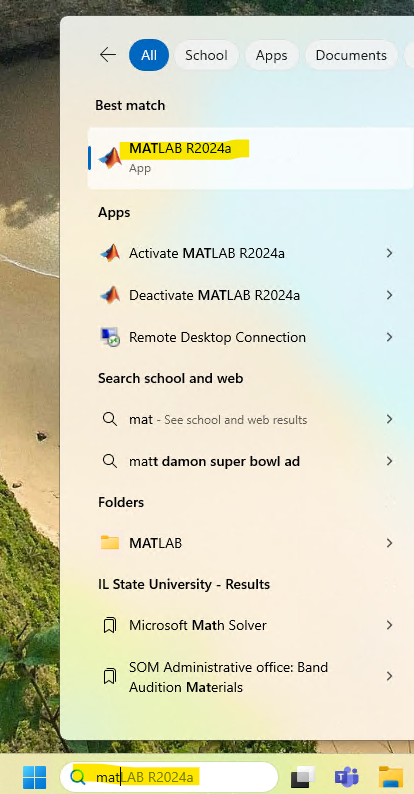Open Task View from the taskbar
Image resolution: width=414 pixels, height=794 pixels.
pos(303,777)
